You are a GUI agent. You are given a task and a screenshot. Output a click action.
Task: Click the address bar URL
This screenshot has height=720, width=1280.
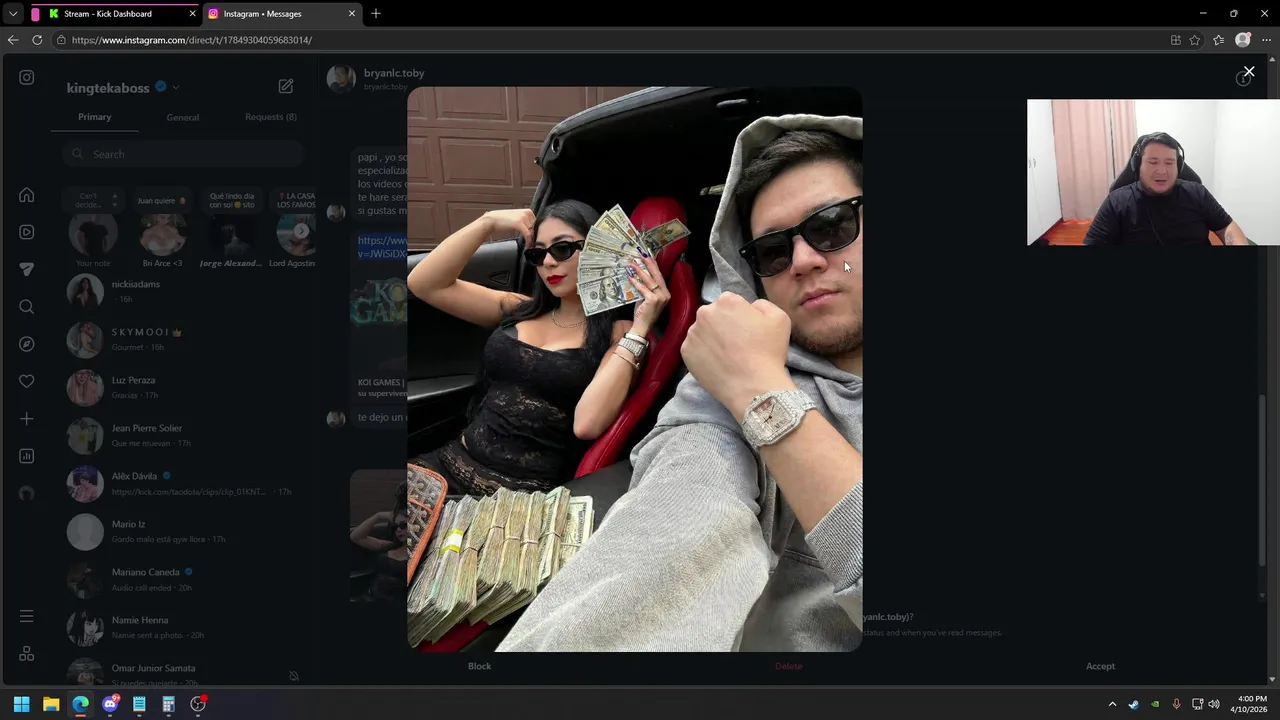click(x=192, y=40)
